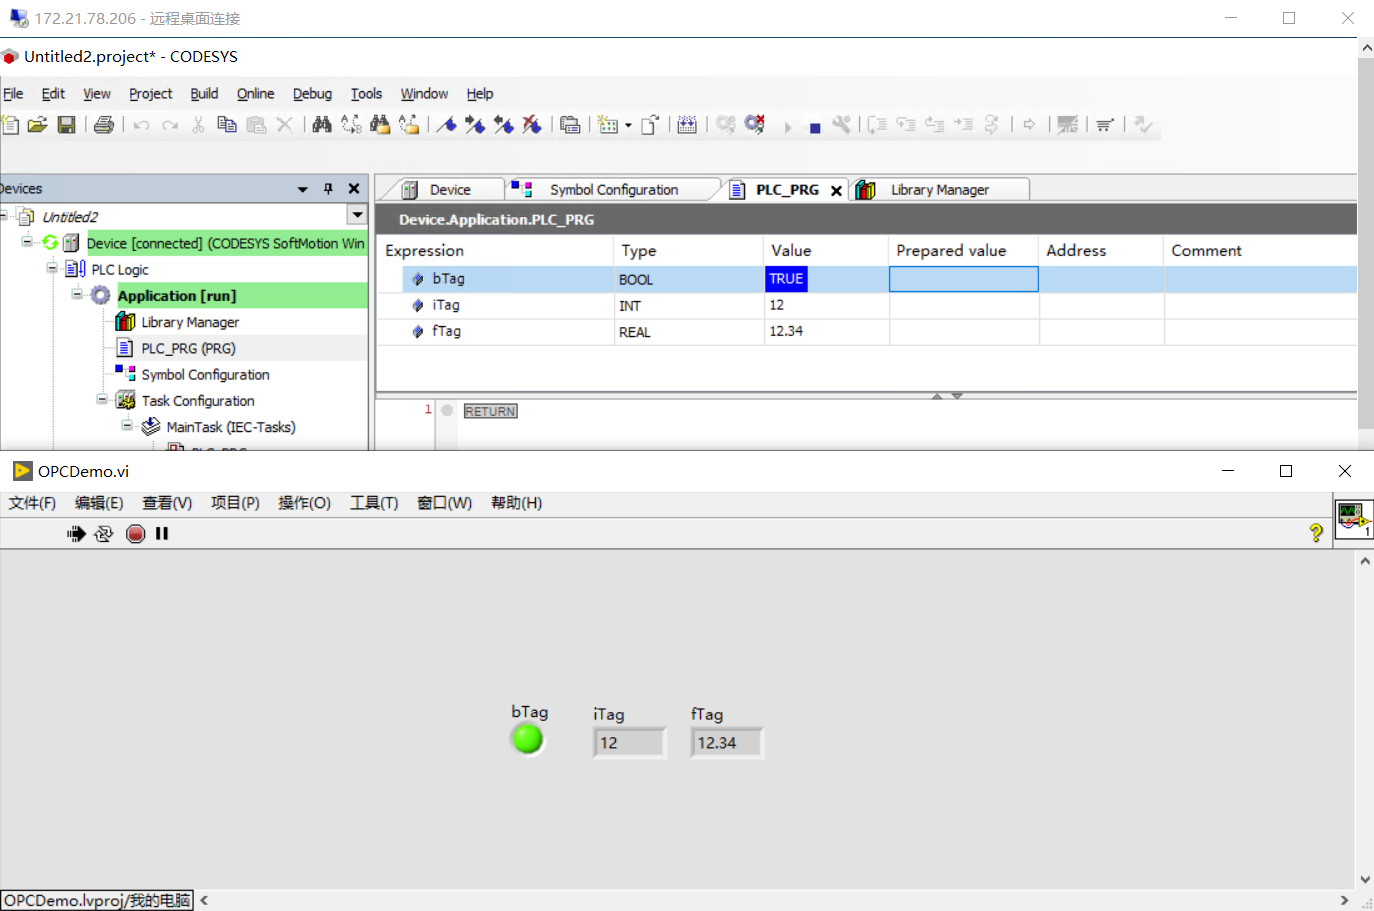
Task: Save the CODESYS project
Action: pyautogui.click(x=66, y=124)
